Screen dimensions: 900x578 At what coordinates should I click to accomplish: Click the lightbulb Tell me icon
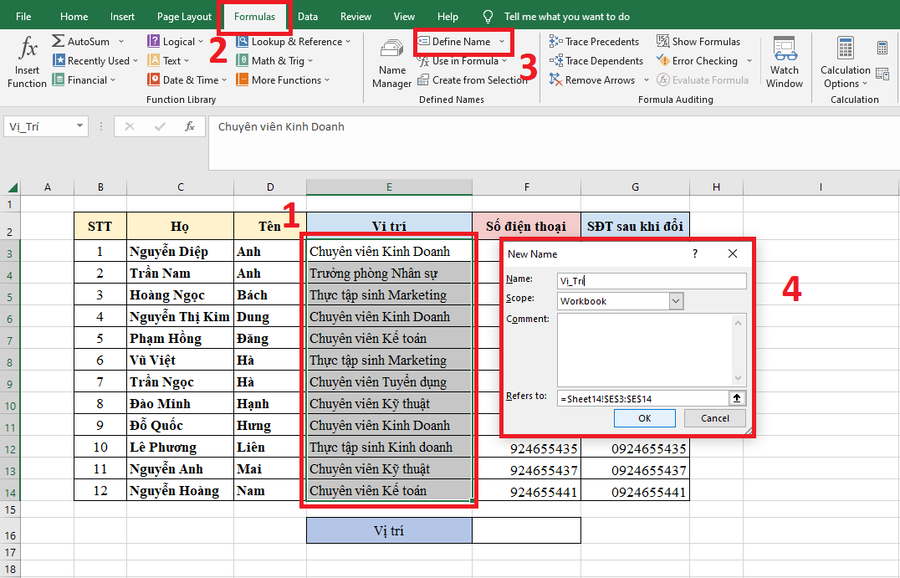pyautogui.click(x=488, y=16)
